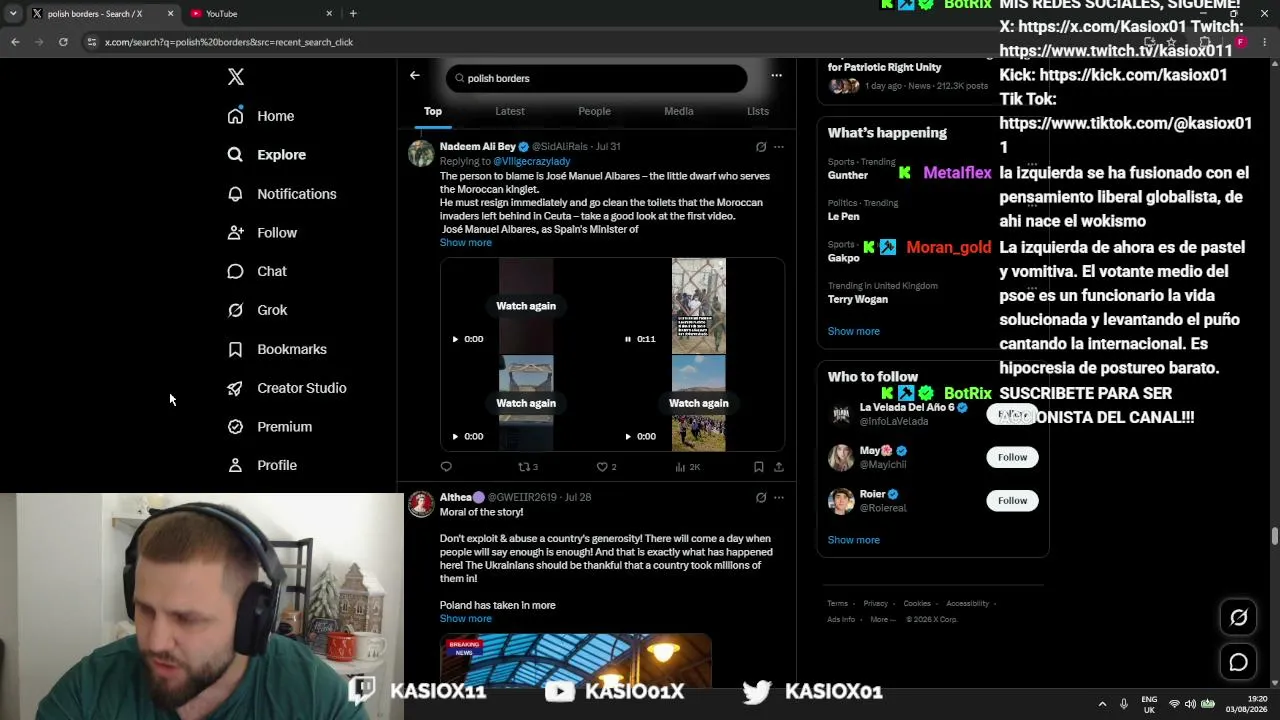This screenshot has width=1280, height=720.
Task: Bookmark Nadeem Ali Bey's post
Action: tap(759, 467)
